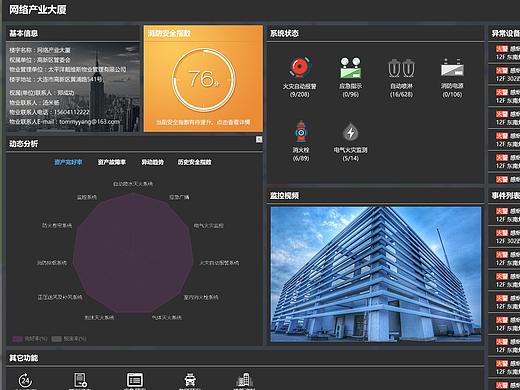Screen dimensions: 520x390
Task: Switch to the 资产完好率 tab
Action: point(68,162)
